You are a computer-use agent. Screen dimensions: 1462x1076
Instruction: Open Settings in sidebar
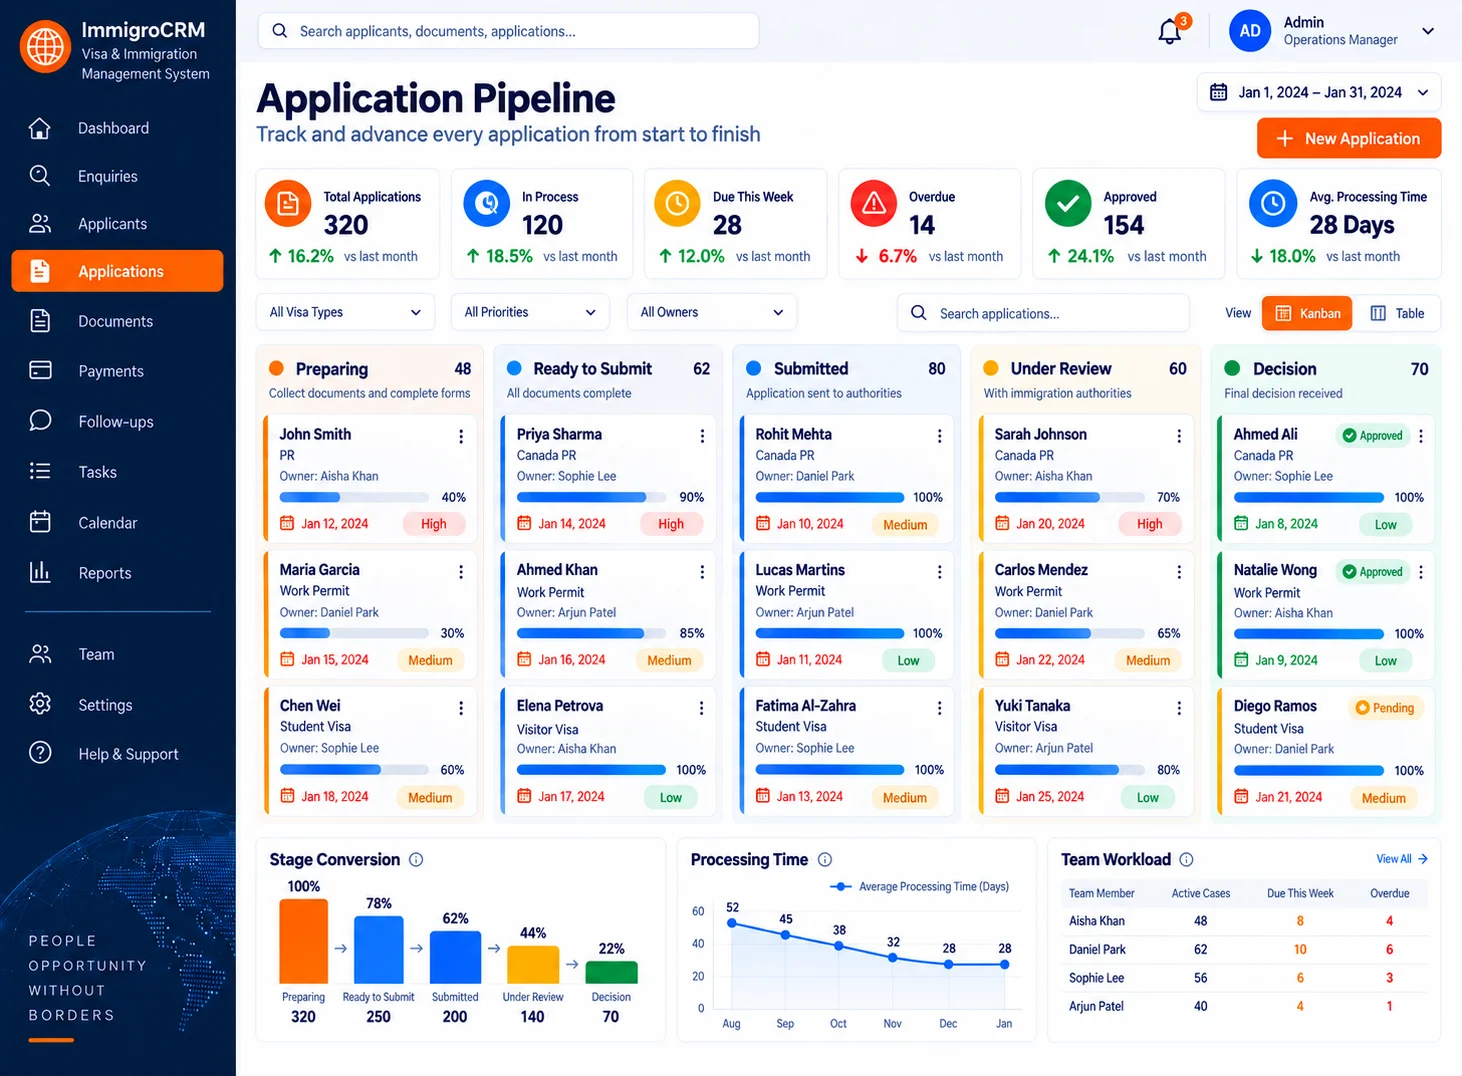point(117,705)
